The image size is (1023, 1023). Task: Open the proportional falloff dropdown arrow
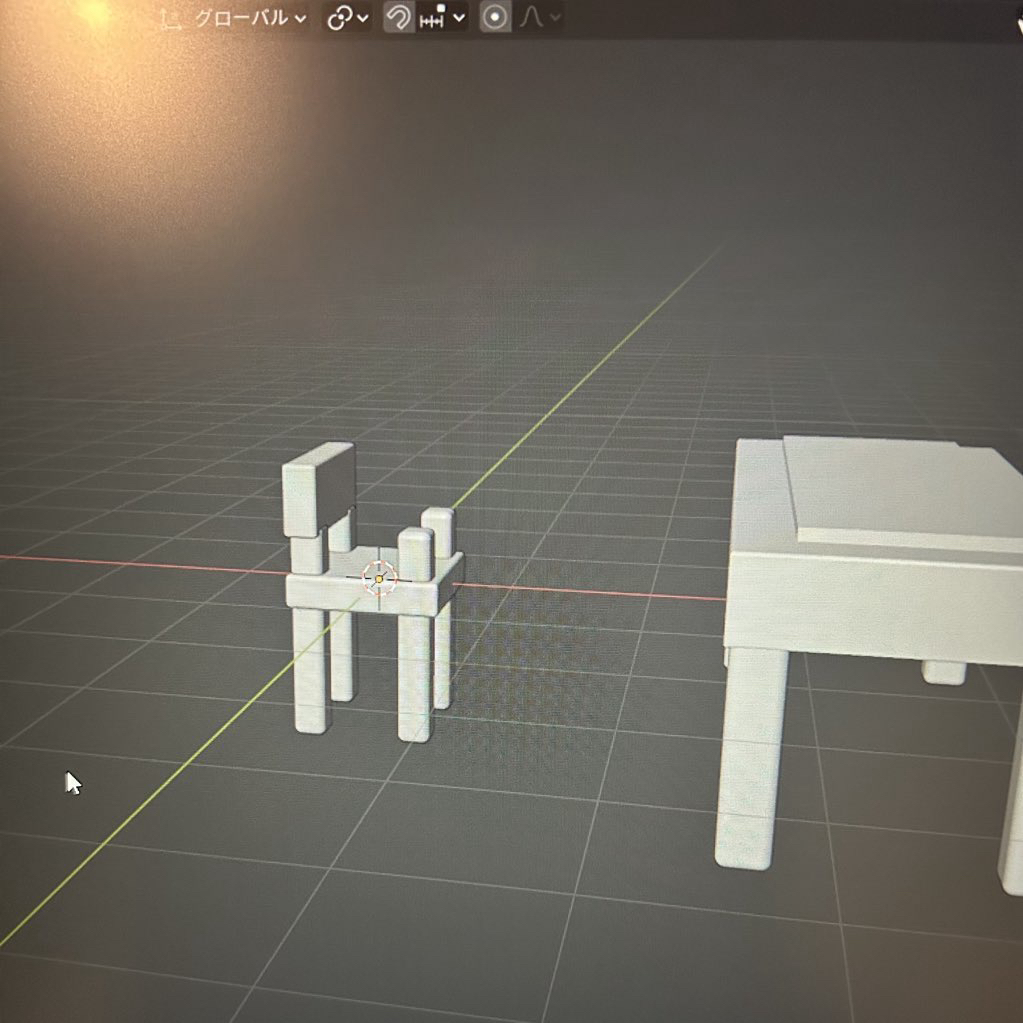[x=555, y=18]
